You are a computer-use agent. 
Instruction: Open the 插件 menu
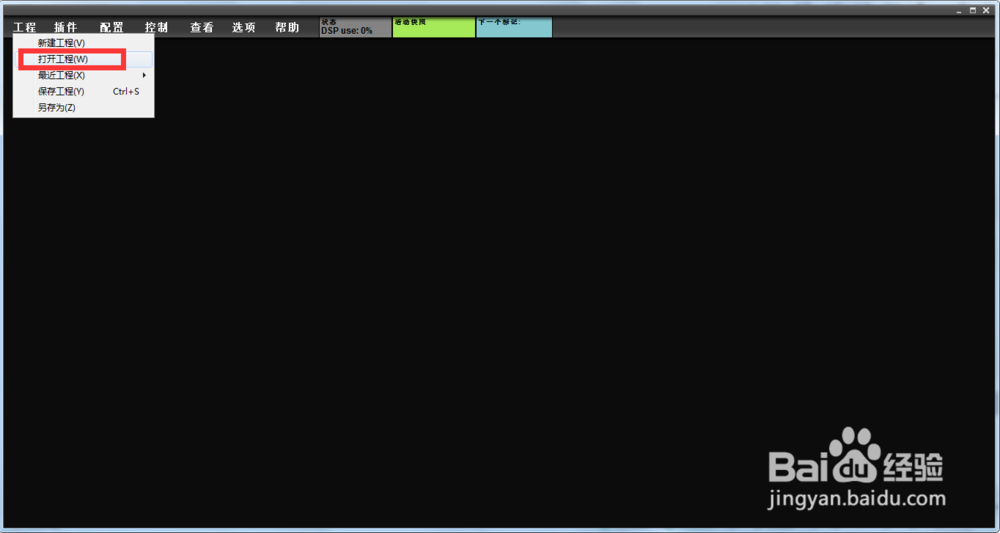(65, 27)
